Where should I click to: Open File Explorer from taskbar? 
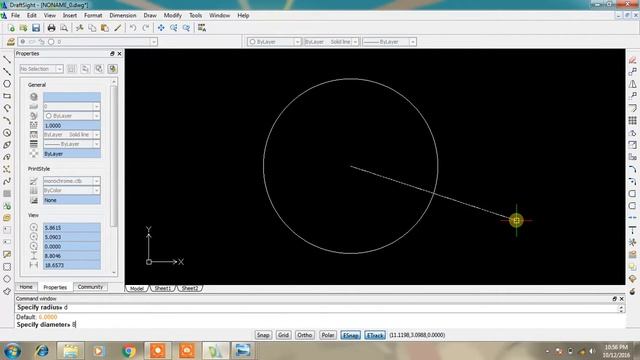[x=70, y=351]
